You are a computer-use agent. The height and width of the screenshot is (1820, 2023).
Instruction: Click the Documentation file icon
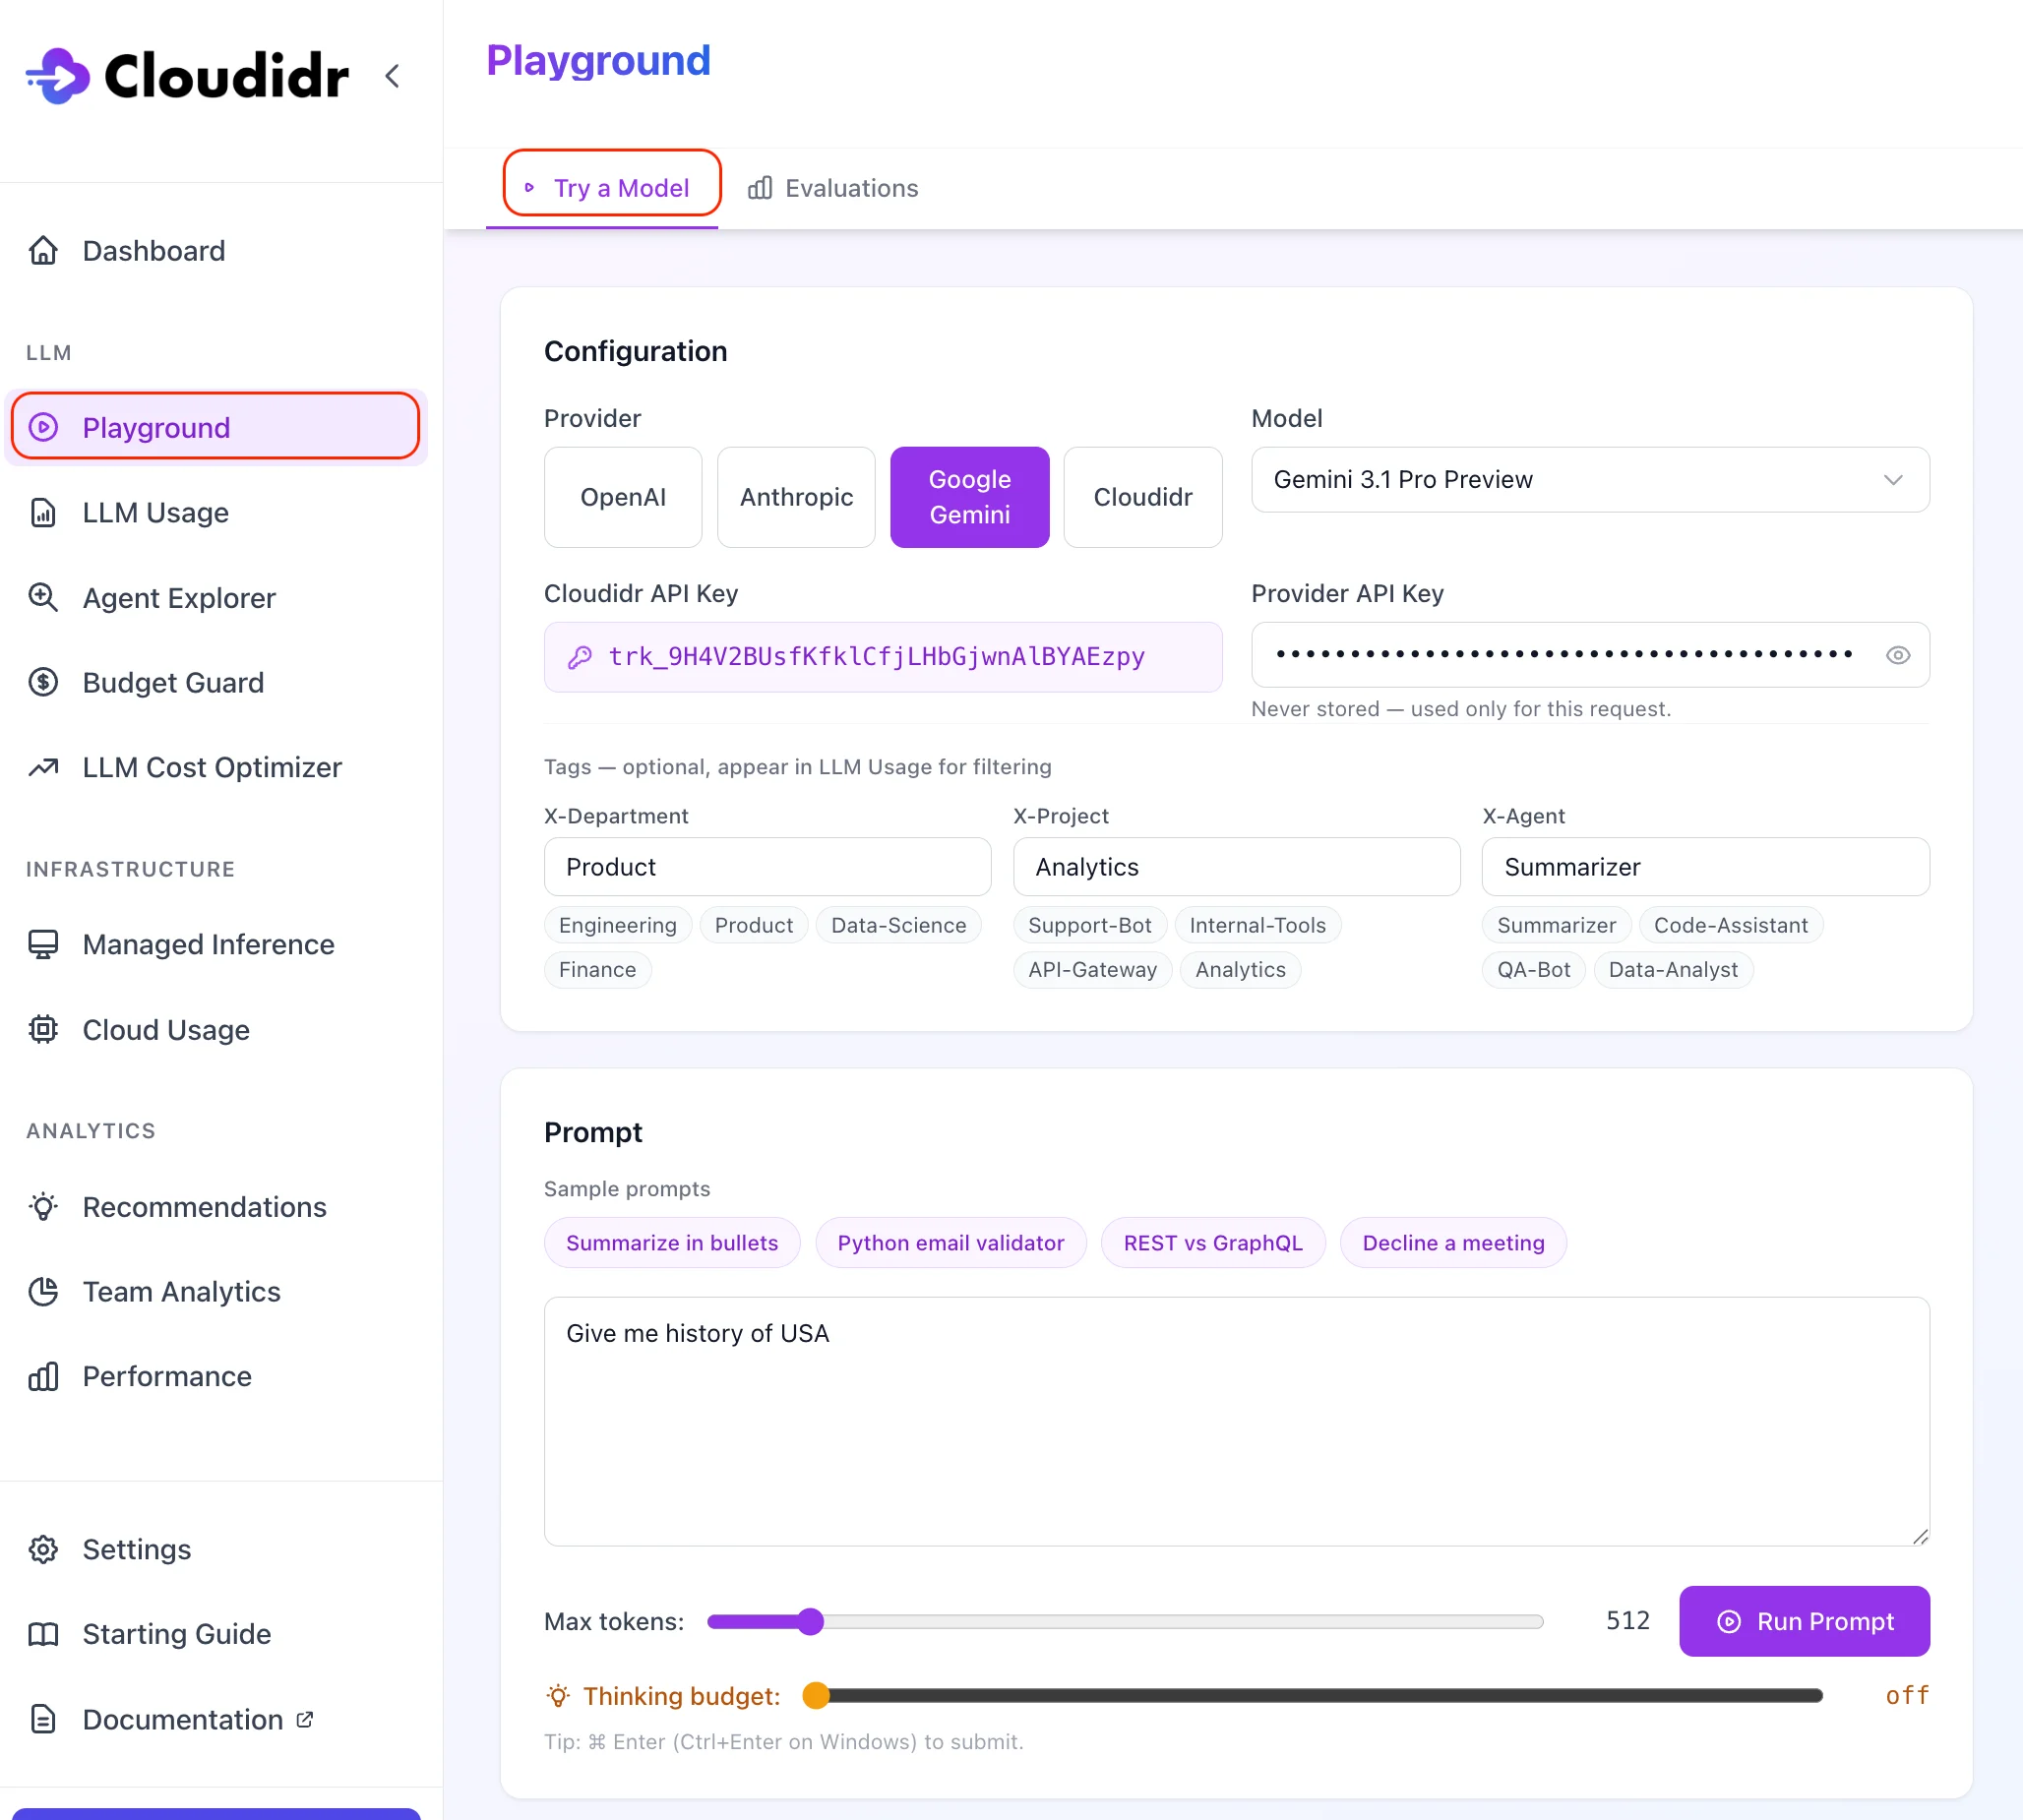(43, 1719)
